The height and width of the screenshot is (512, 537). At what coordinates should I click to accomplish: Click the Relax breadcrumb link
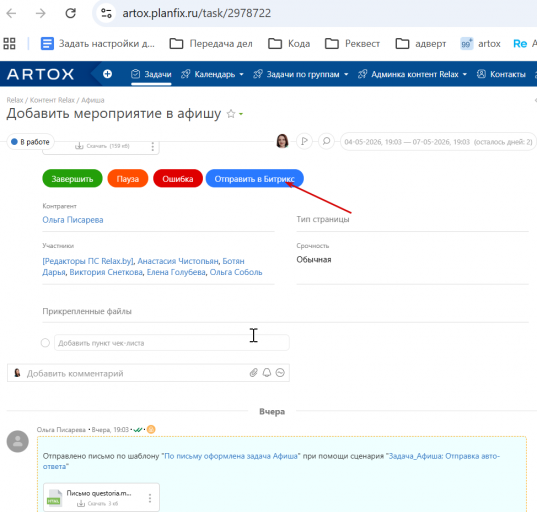15,100
